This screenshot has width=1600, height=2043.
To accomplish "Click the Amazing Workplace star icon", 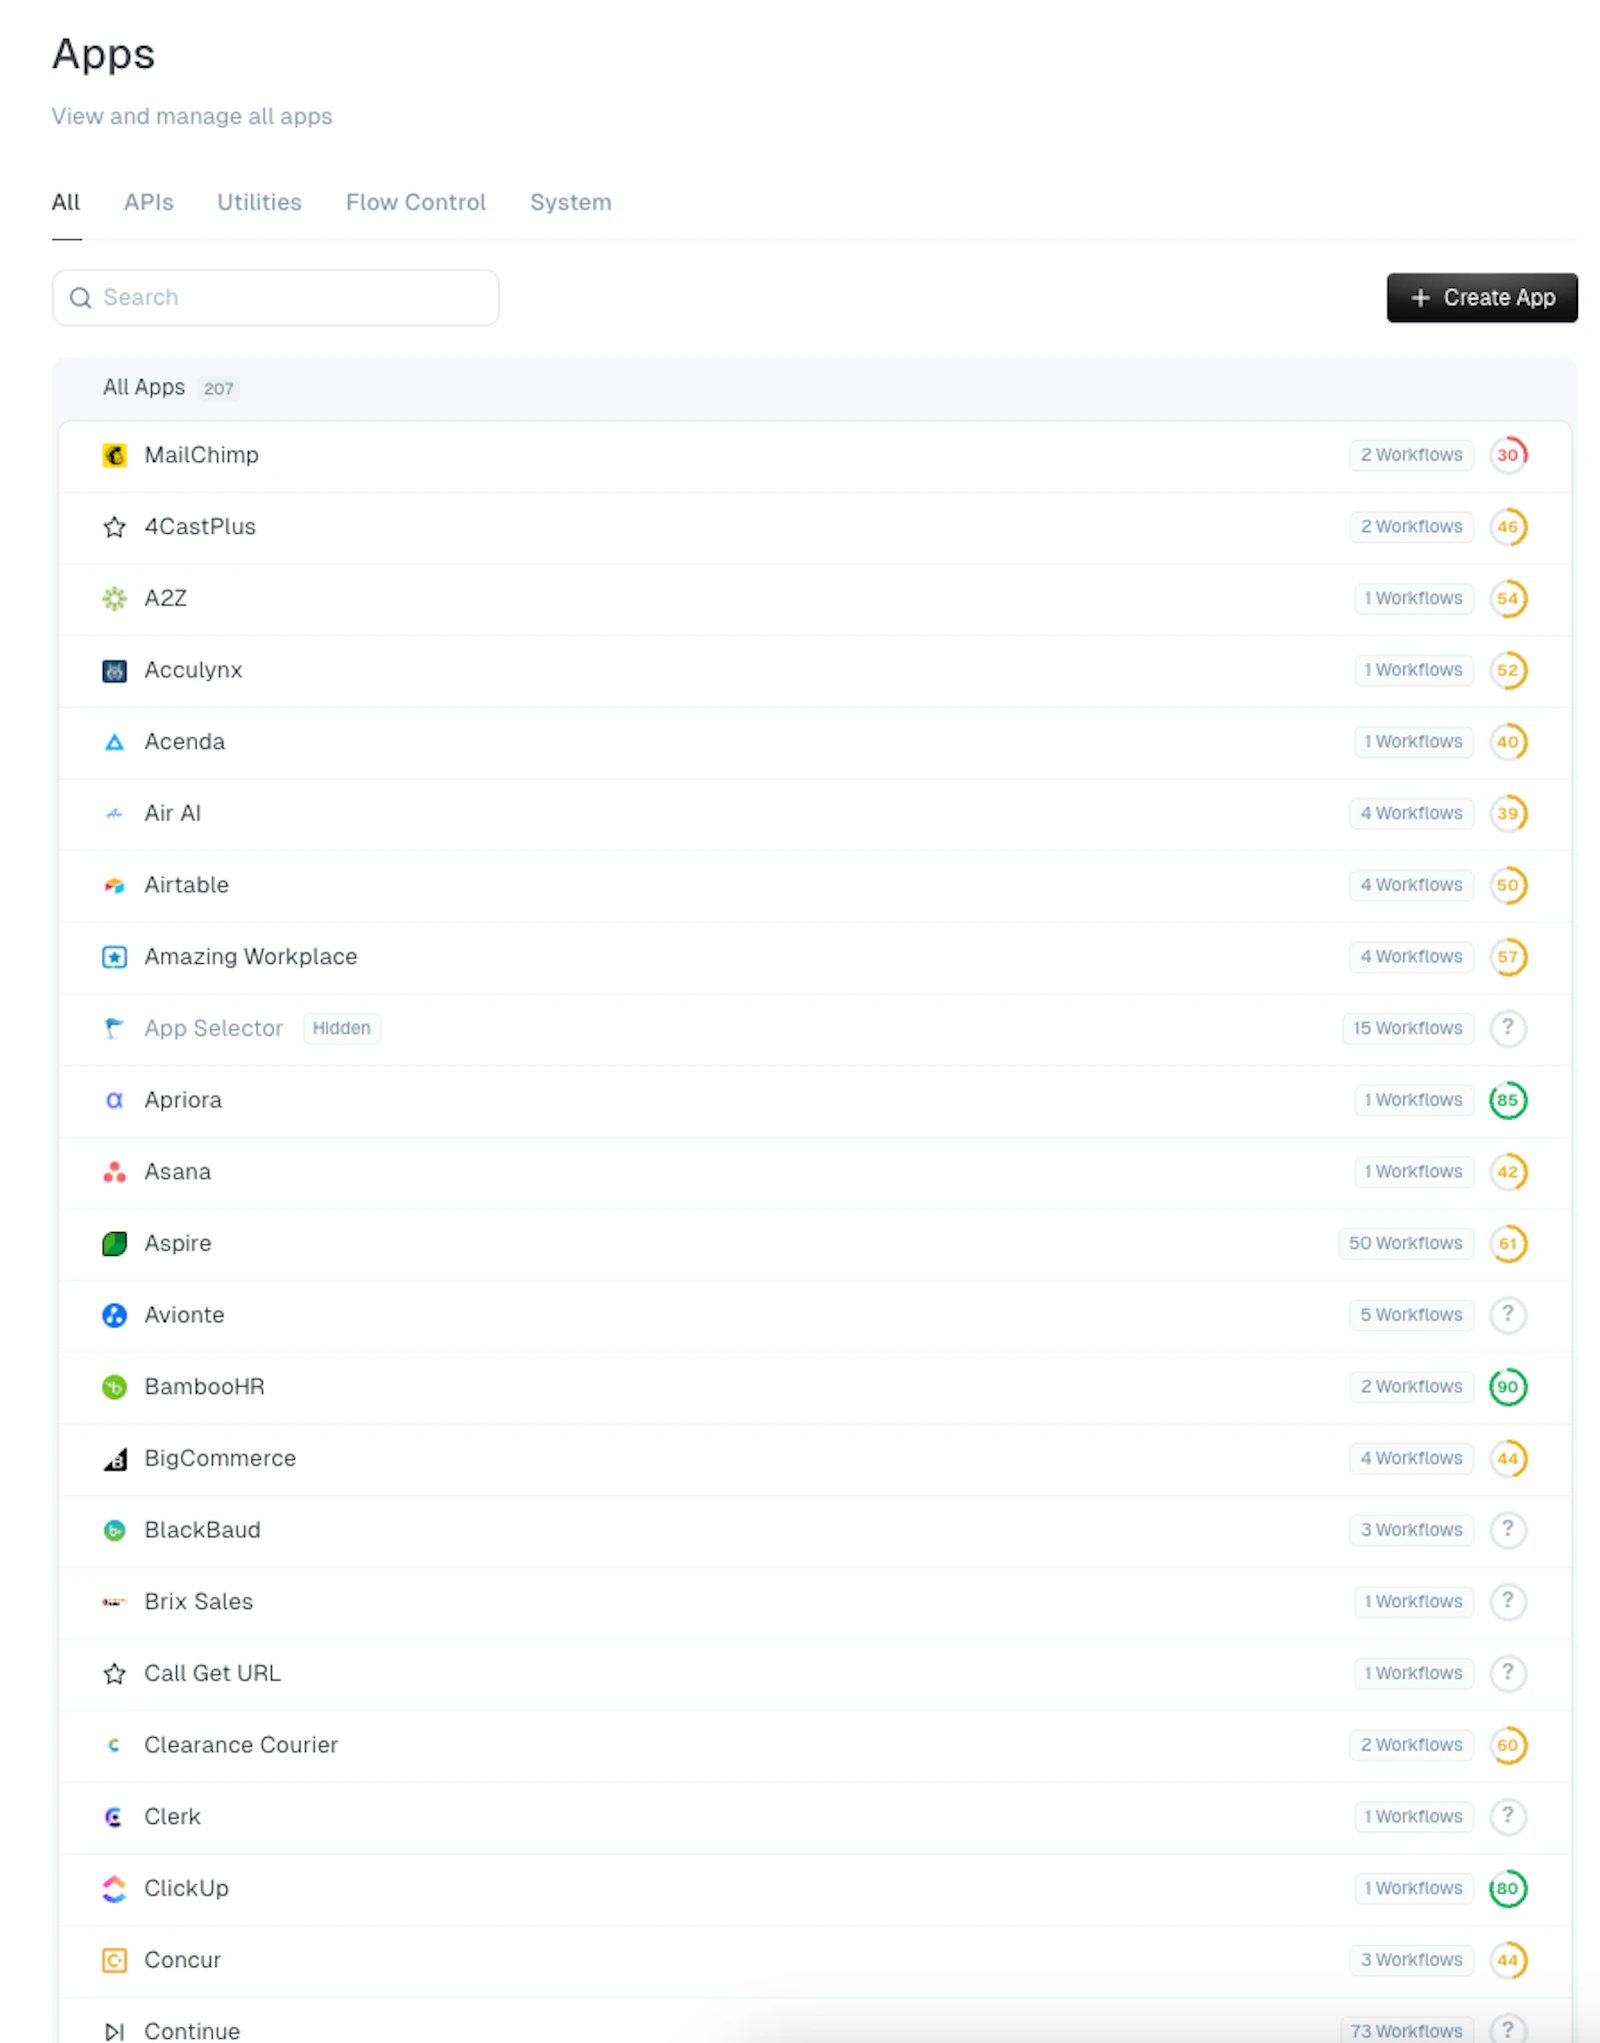I will click(115, 957).
